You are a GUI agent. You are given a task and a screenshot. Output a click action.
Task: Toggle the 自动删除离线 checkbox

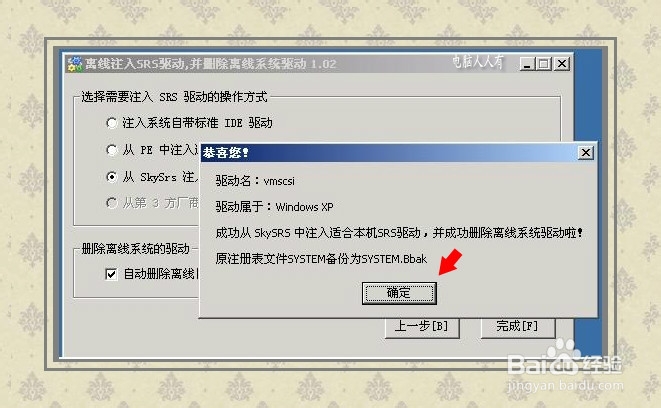click(x=111, y=274)
